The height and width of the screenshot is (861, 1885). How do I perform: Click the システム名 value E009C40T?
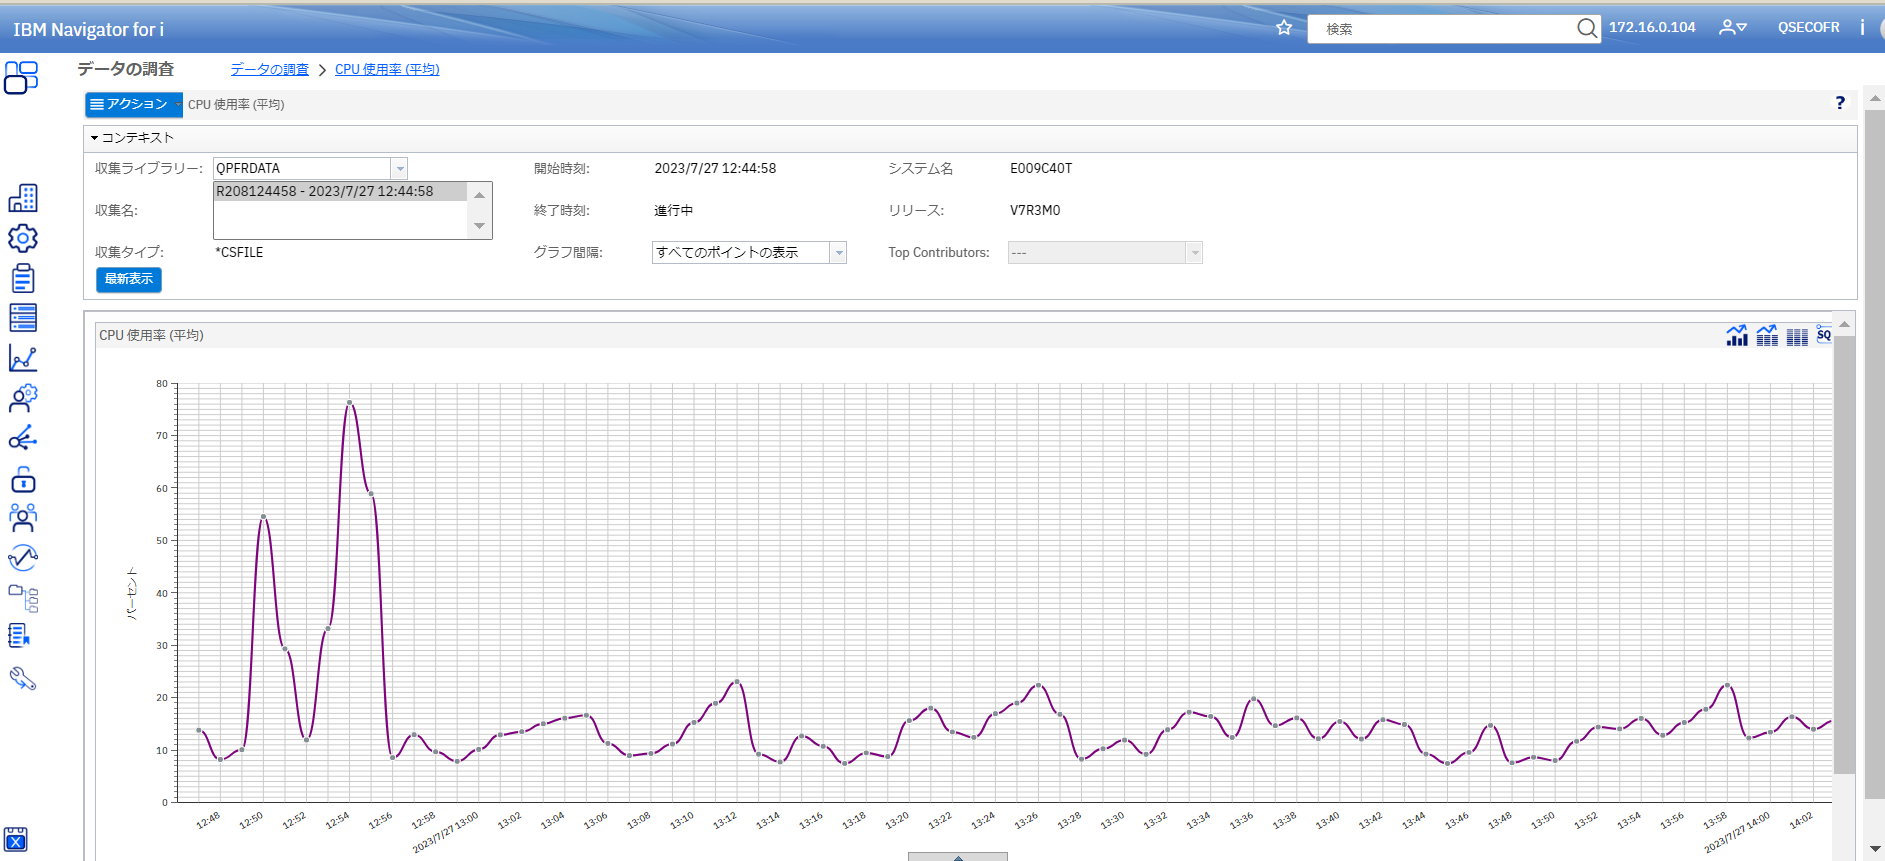(1041, 168)
